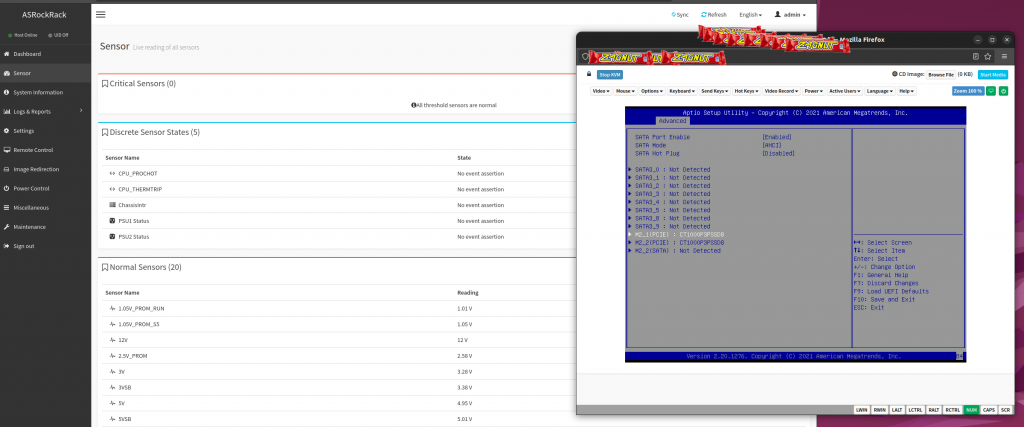Open the Video dropdown in KVM toolbar

point(601,91)
